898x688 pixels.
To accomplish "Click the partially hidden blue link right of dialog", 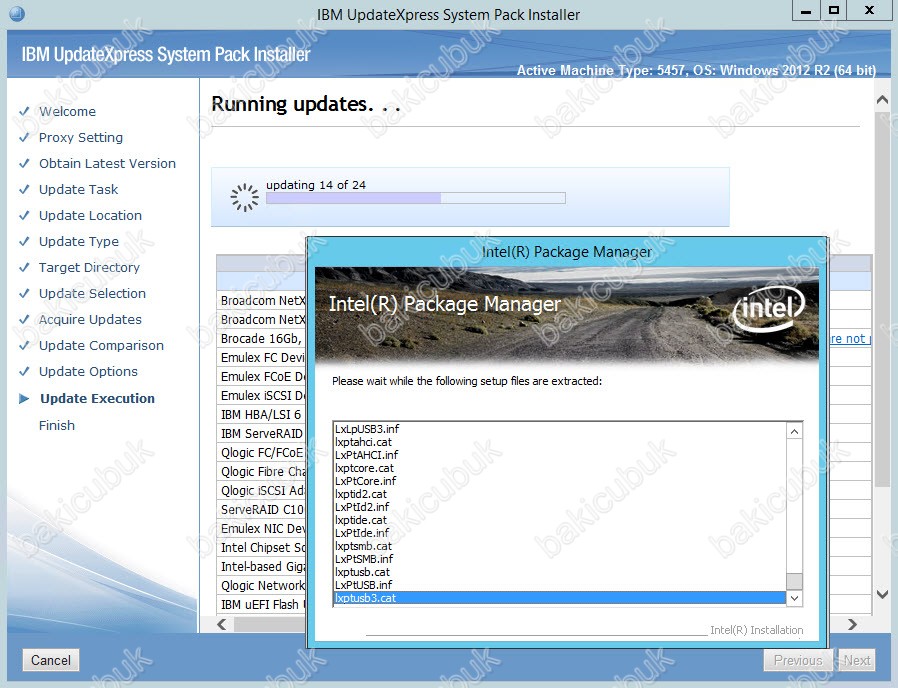I will (850, 339).
